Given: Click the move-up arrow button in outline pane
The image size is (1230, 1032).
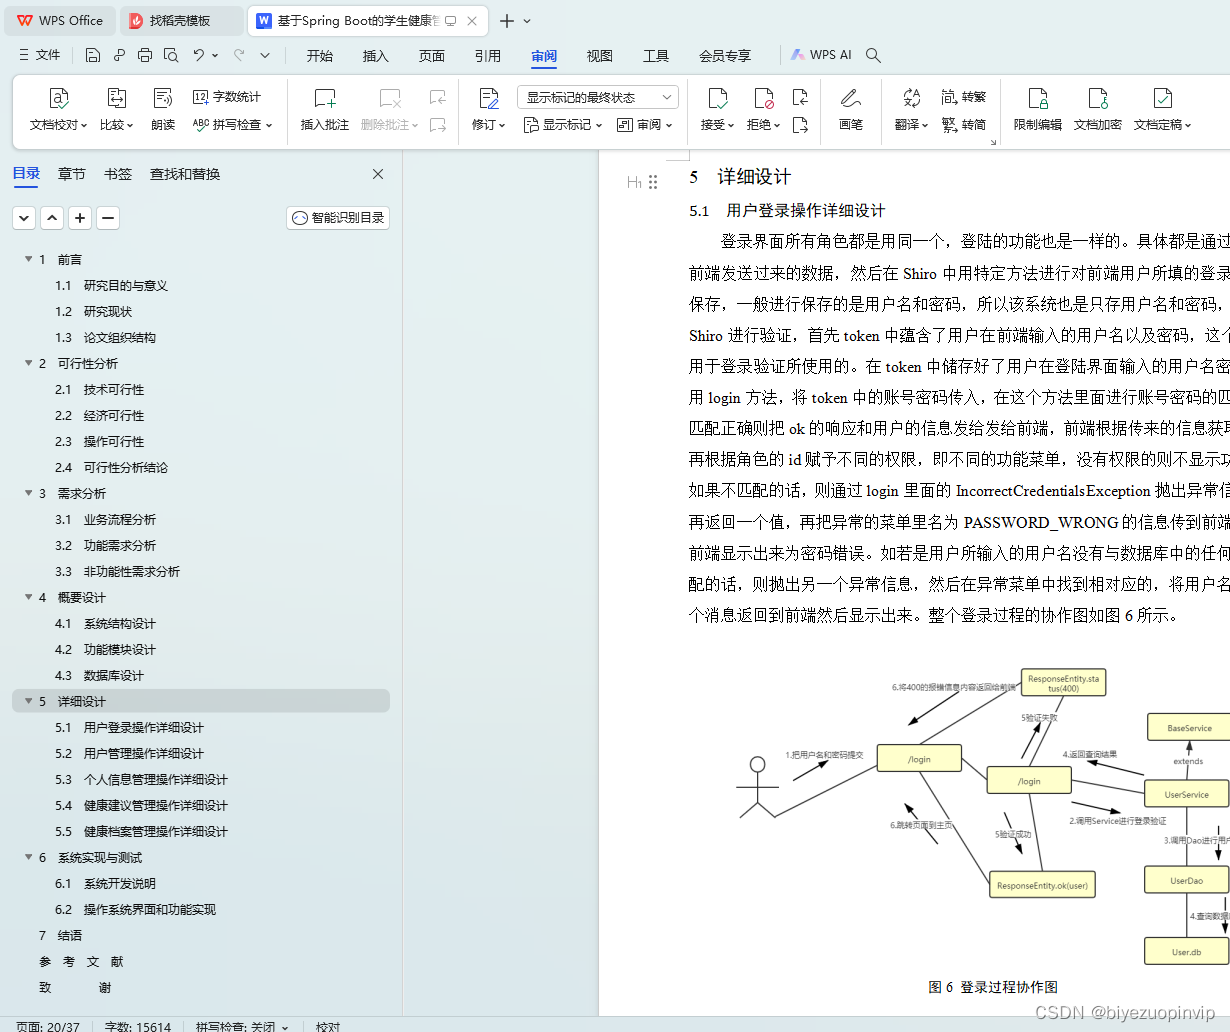Looking at the screenshot, I should click(52, 218).
